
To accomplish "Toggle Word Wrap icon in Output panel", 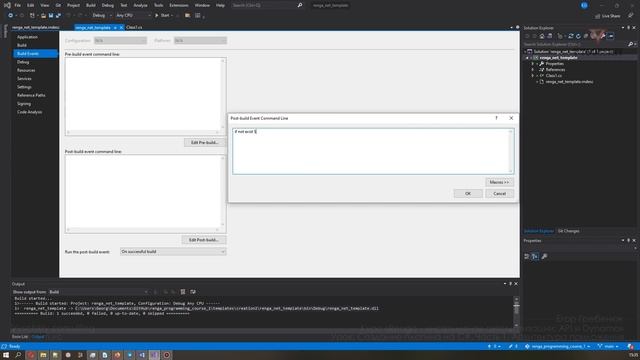I will [x=193, y=292].
